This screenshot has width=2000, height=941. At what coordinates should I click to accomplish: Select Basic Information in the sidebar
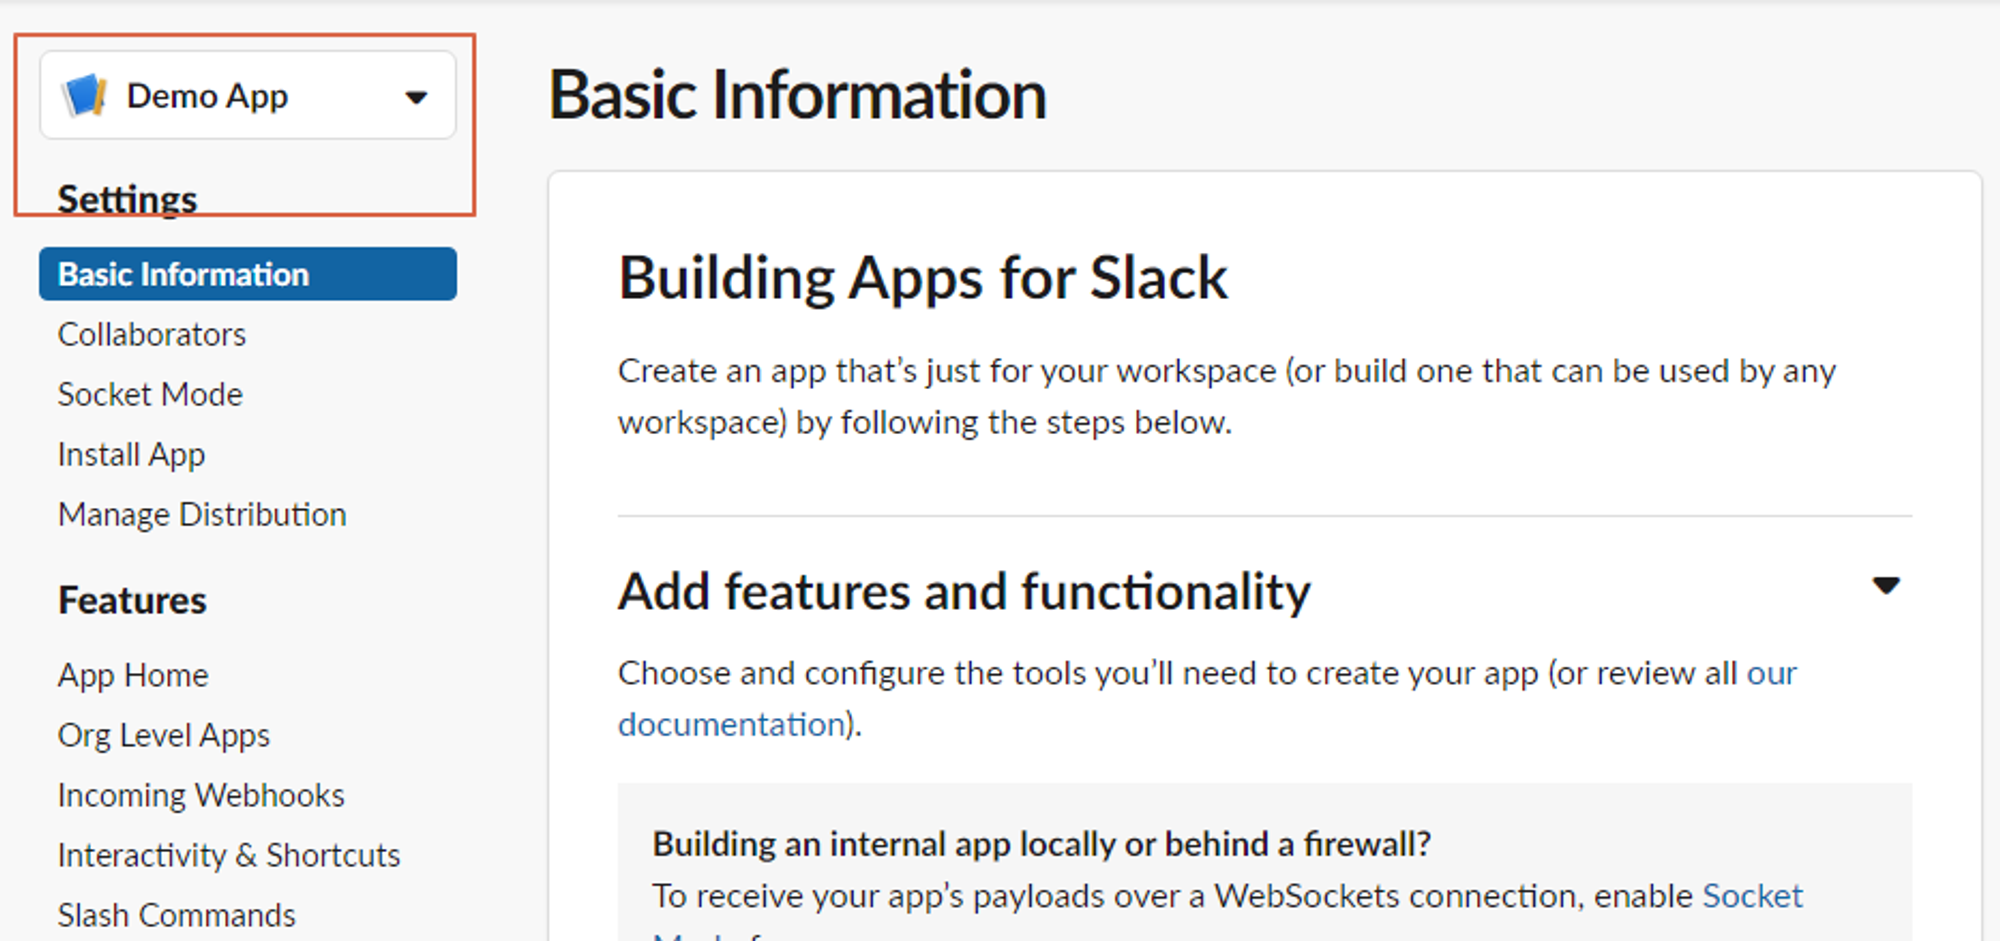[248, 274]
